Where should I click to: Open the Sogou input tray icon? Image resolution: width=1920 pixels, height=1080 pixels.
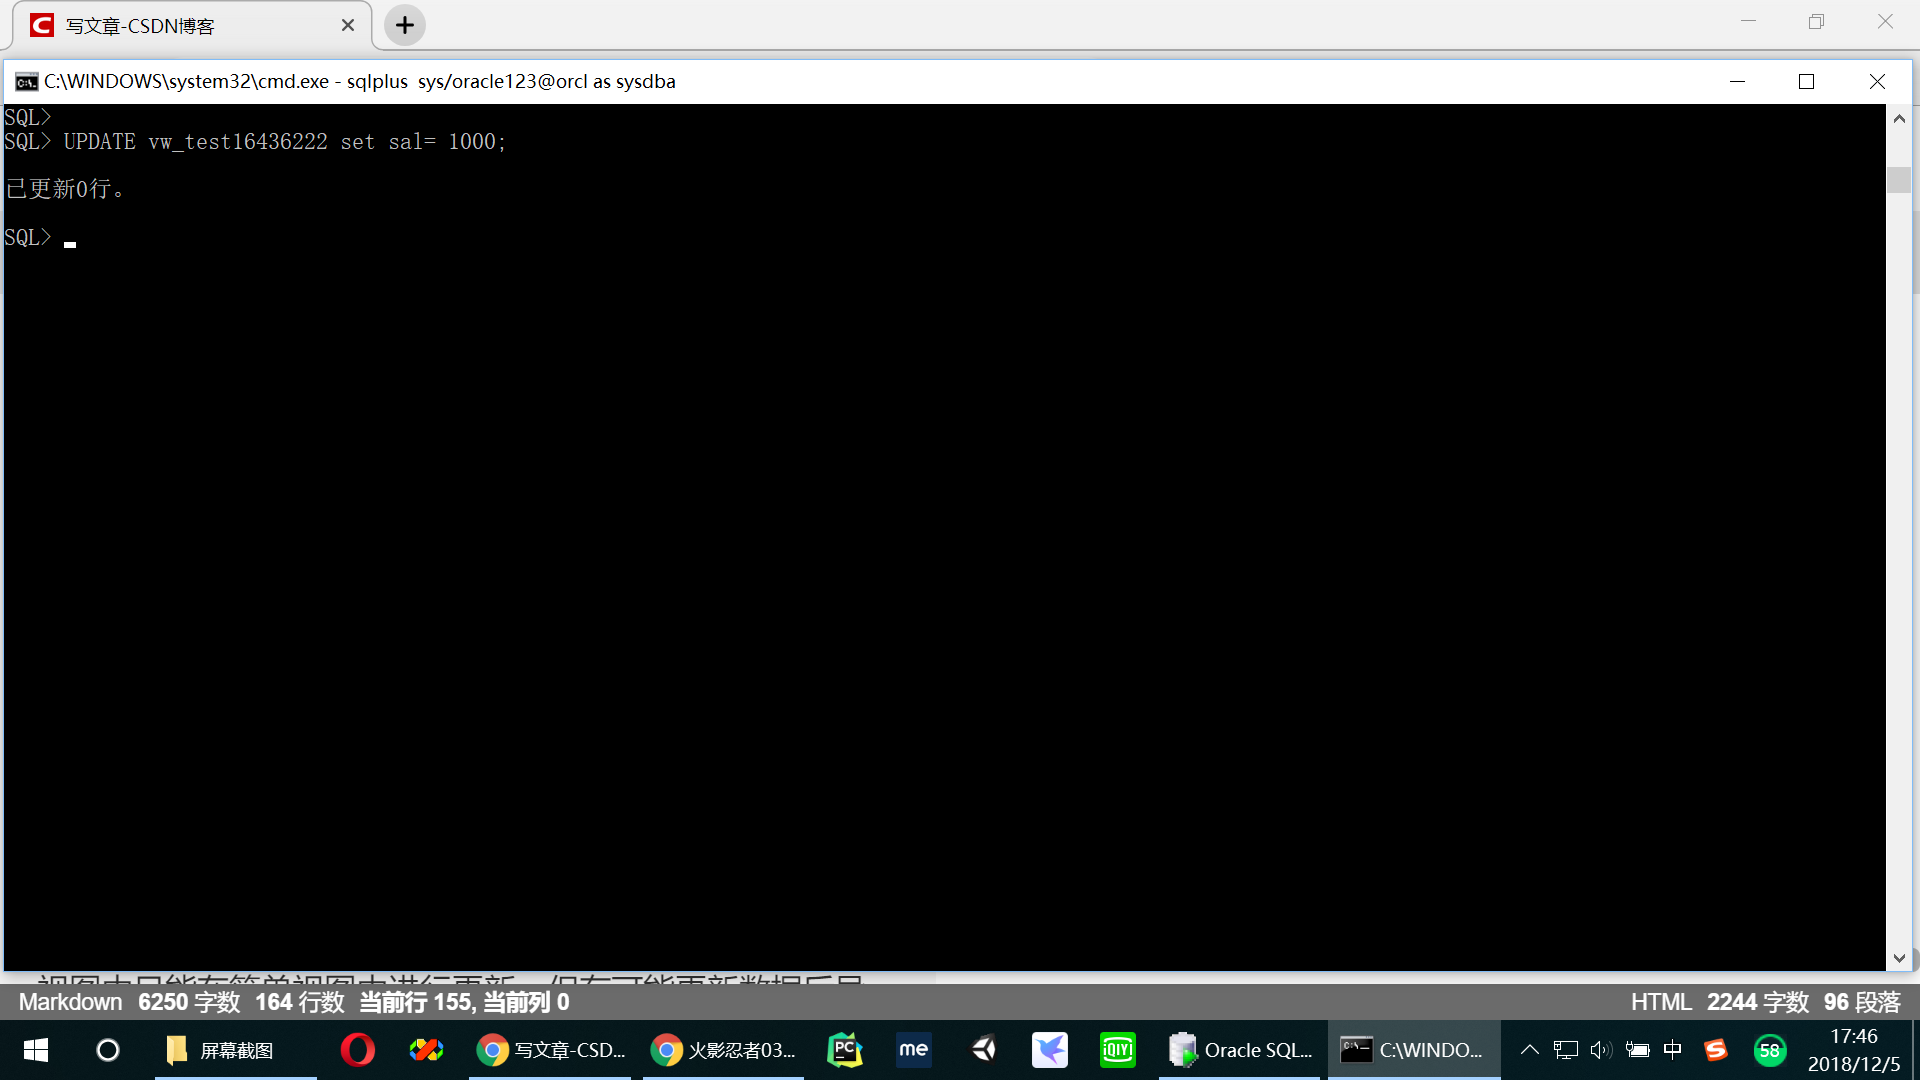click(x=1716, y=1050)
